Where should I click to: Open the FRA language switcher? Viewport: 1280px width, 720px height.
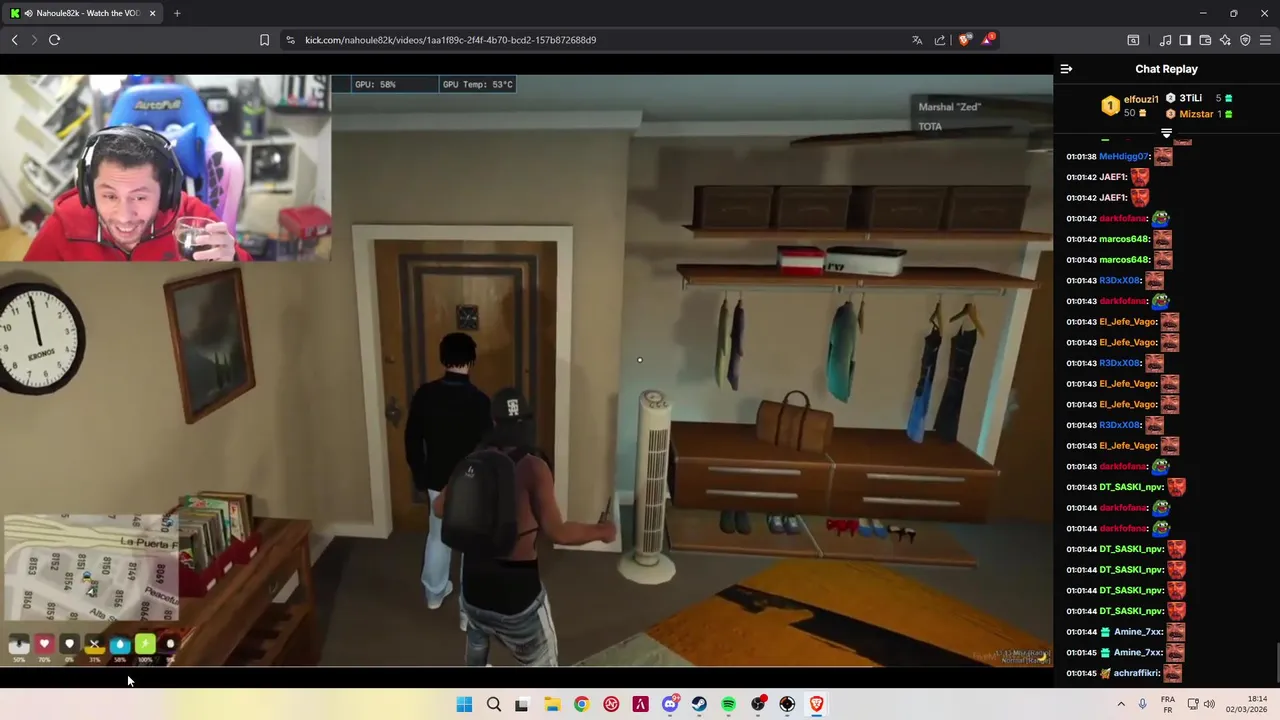(x=1168, y=704)
